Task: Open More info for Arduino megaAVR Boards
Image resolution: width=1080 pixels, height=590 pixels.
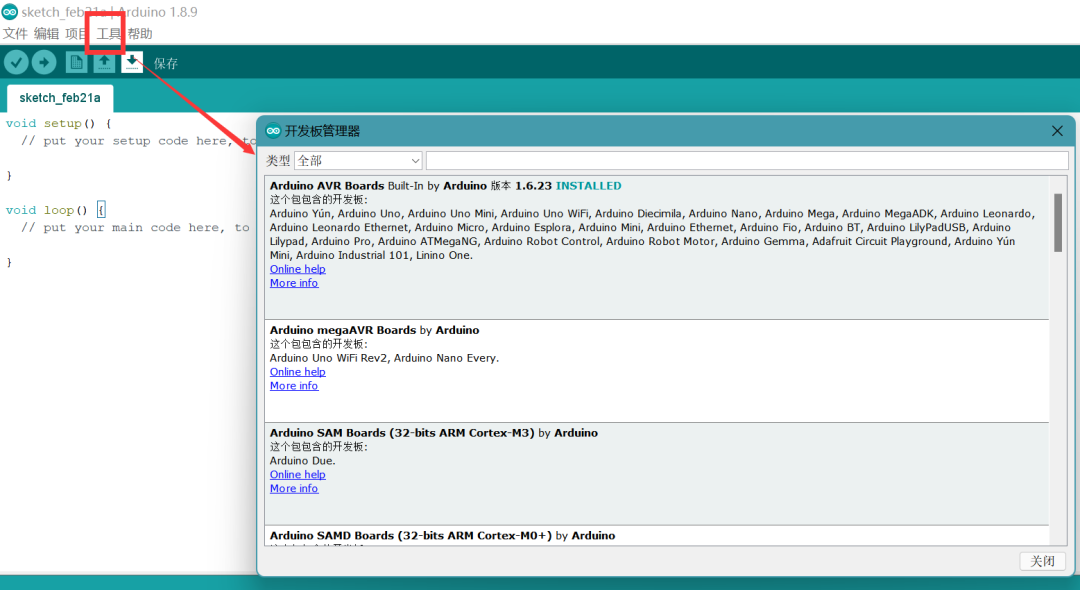Action: click(x=294, y=386)
